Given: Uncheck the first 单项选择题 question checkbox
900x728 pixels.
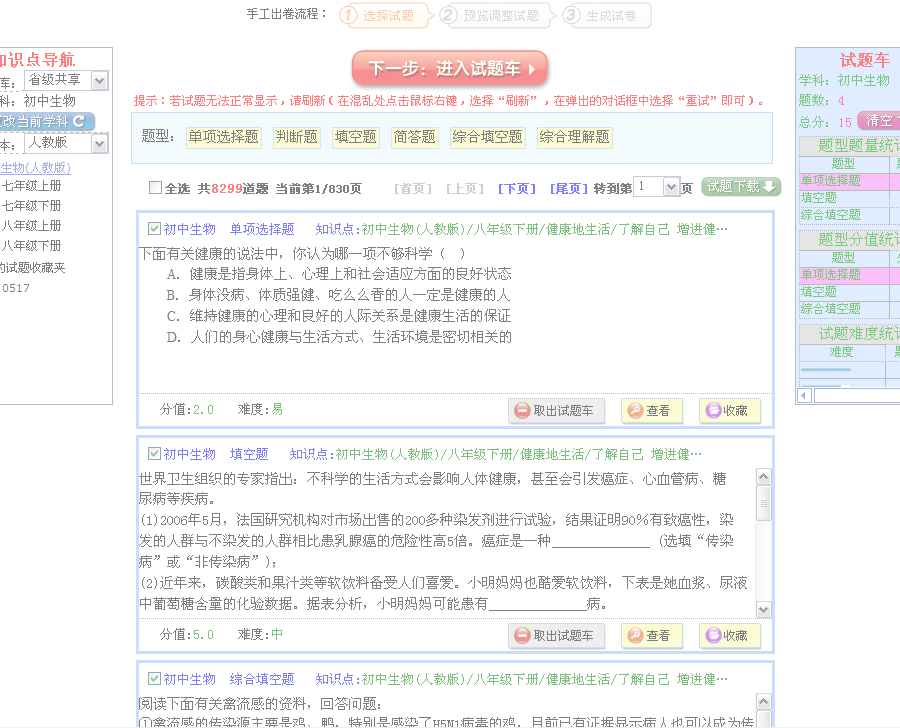Looking at the screenshot, I should [x=154, y=229].
